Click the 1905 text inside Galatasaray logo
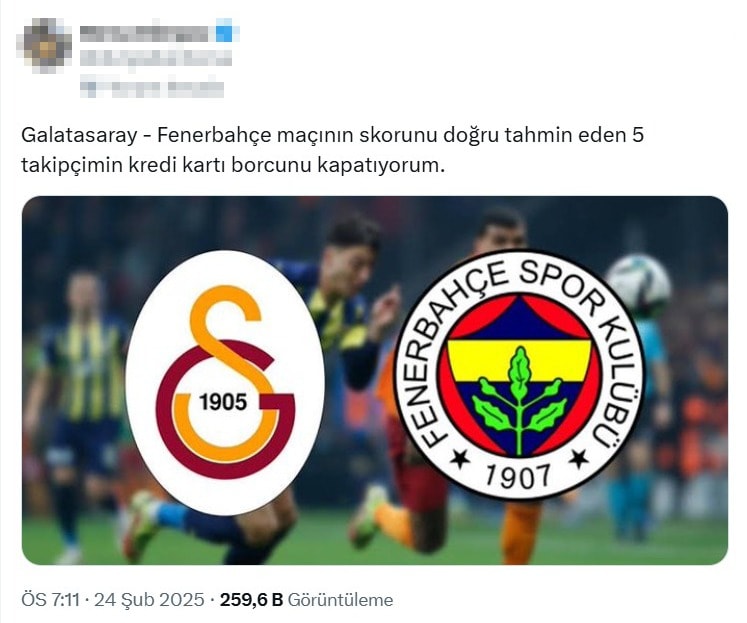747x623 pixels. [x=223, y=402]
